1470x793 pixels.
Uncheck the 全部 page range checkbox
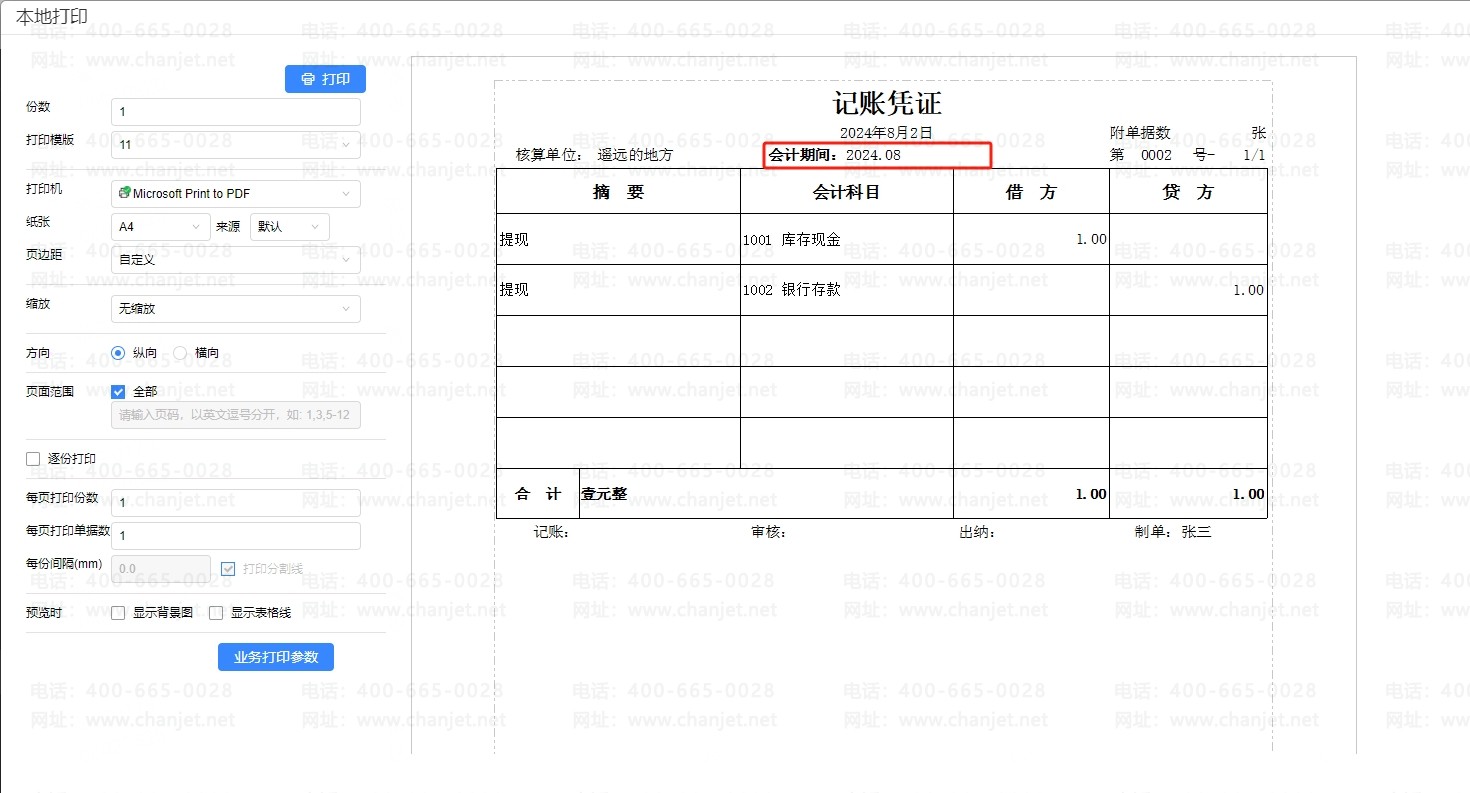pos(118,392)
